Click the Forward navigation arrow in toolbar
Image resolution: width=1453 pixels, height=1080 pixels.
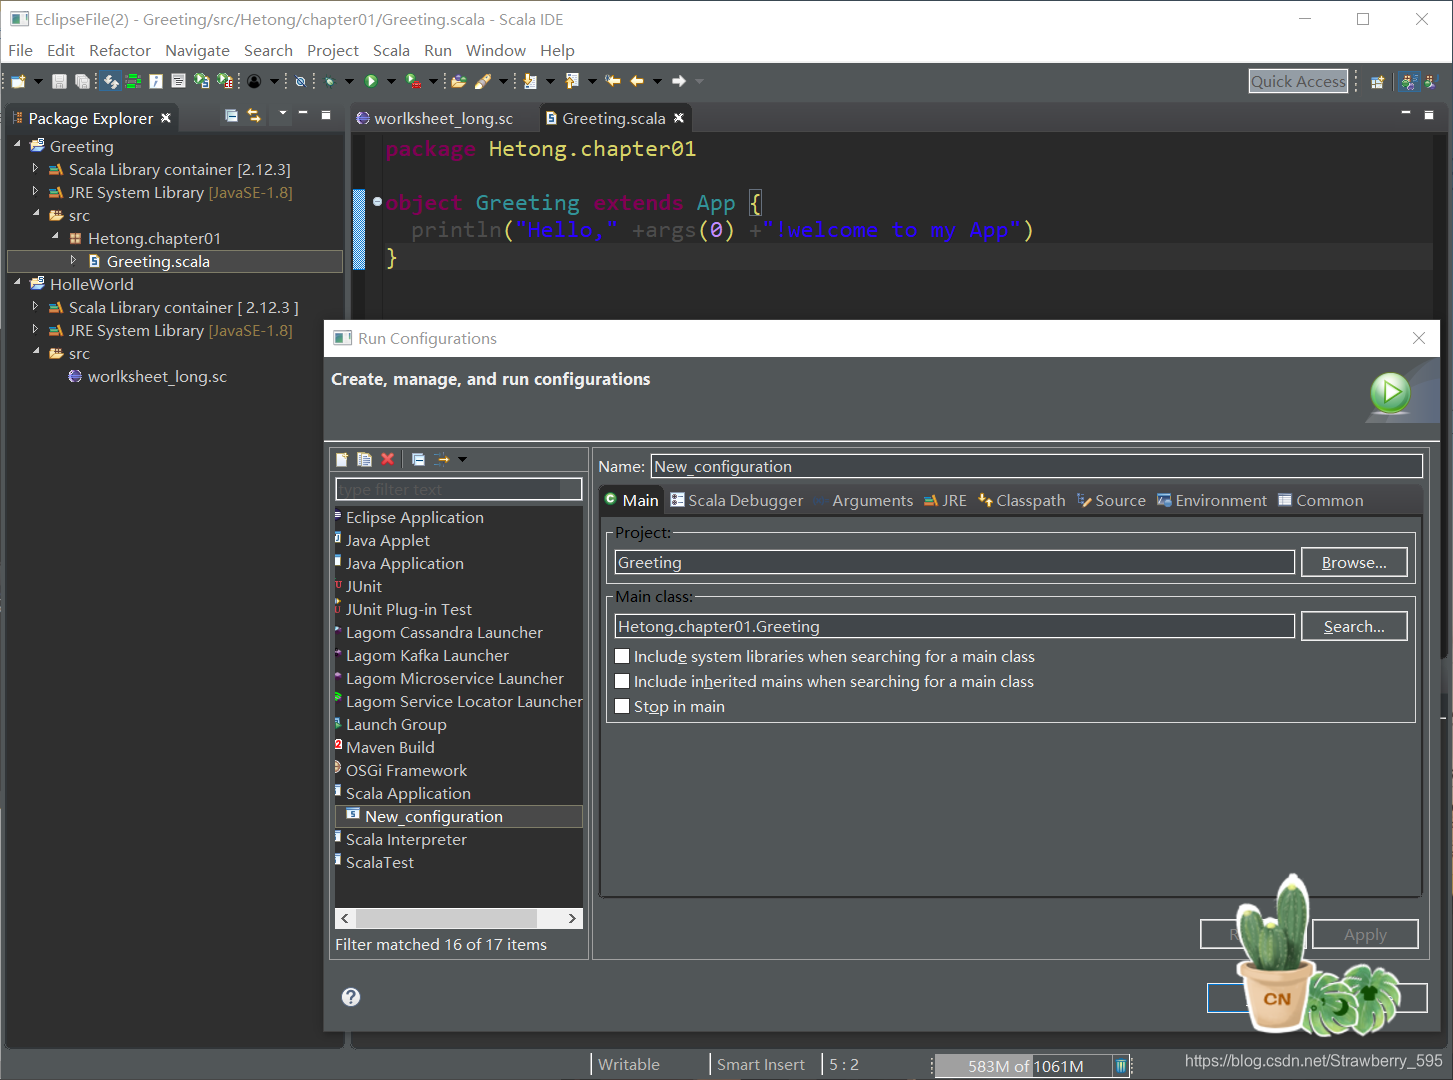point(679,81)
